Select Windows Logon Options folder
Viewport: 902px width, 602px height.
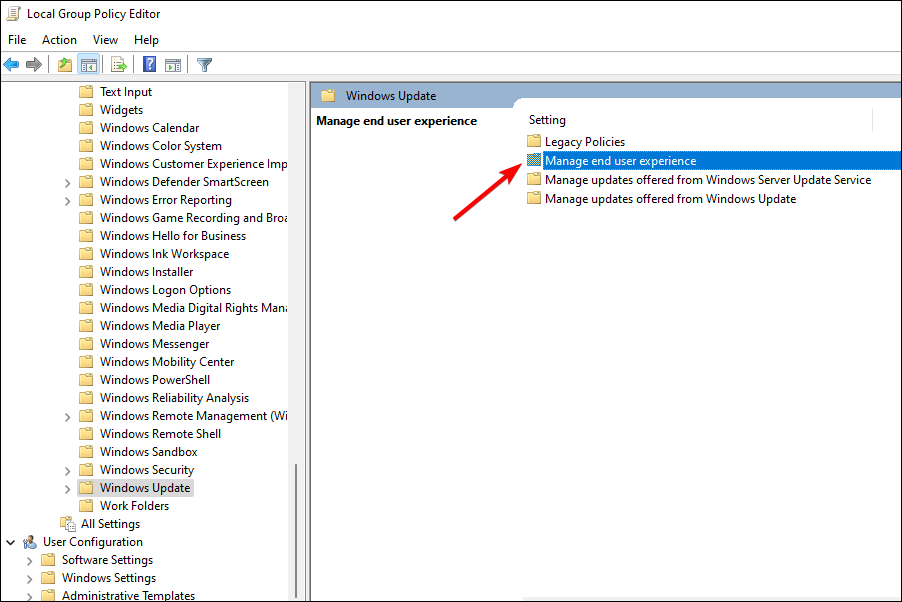click(x=165, y=290)
